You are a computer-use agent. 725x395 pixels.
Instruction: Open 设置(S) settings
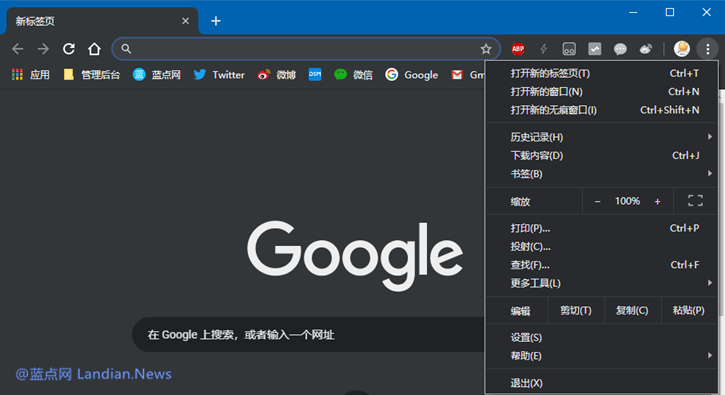pyautogui.click(x=602, y=338)
